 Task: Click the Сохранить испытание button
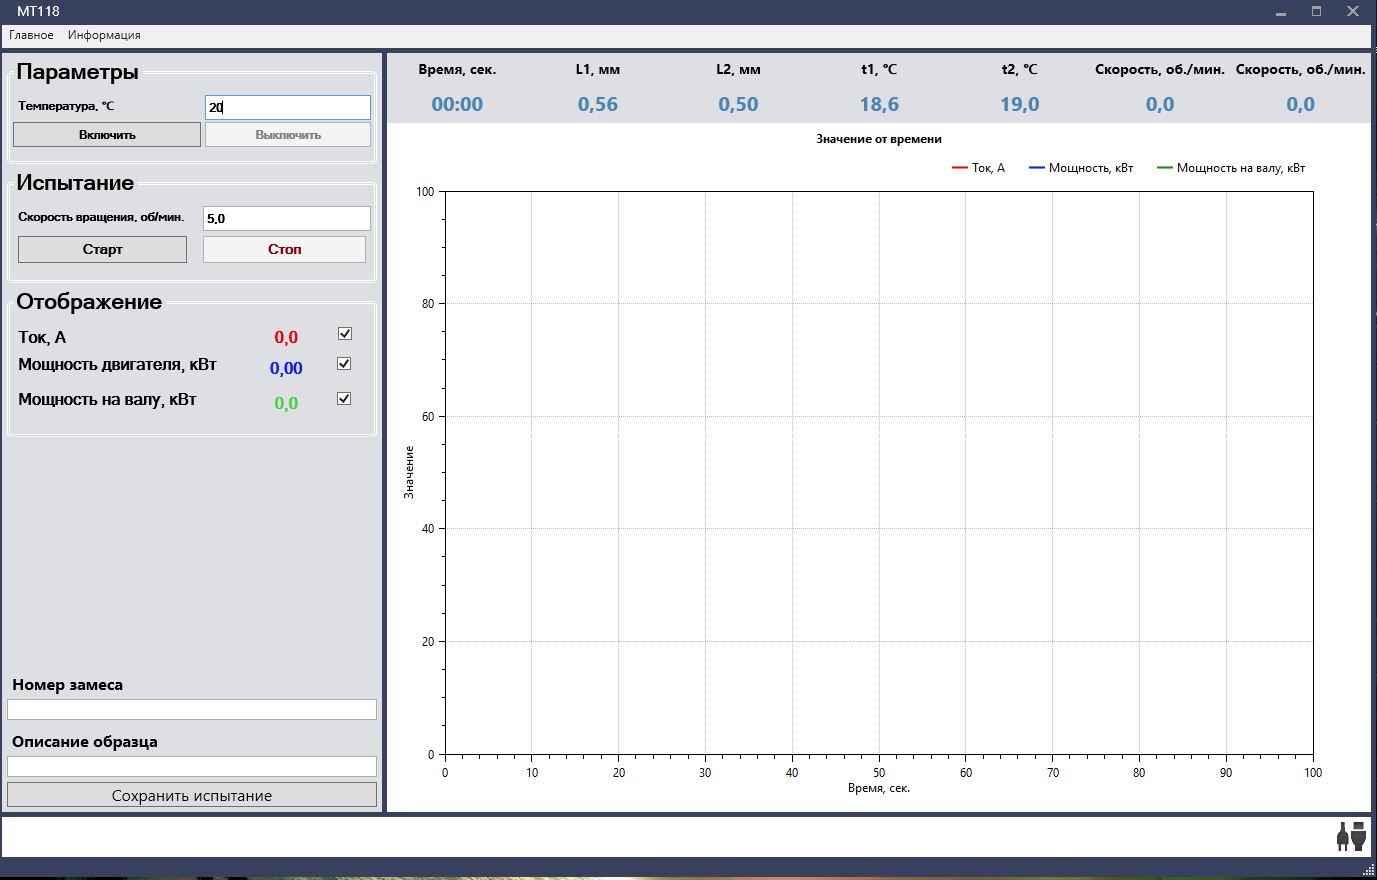[x=192, y=795]
